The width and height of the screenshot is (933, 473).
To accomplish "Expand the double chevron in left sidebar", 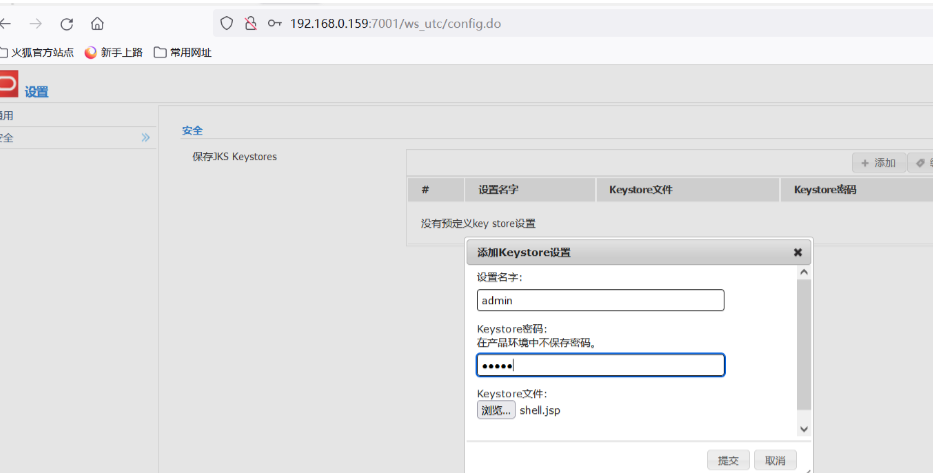I will [x=145, y=138].
